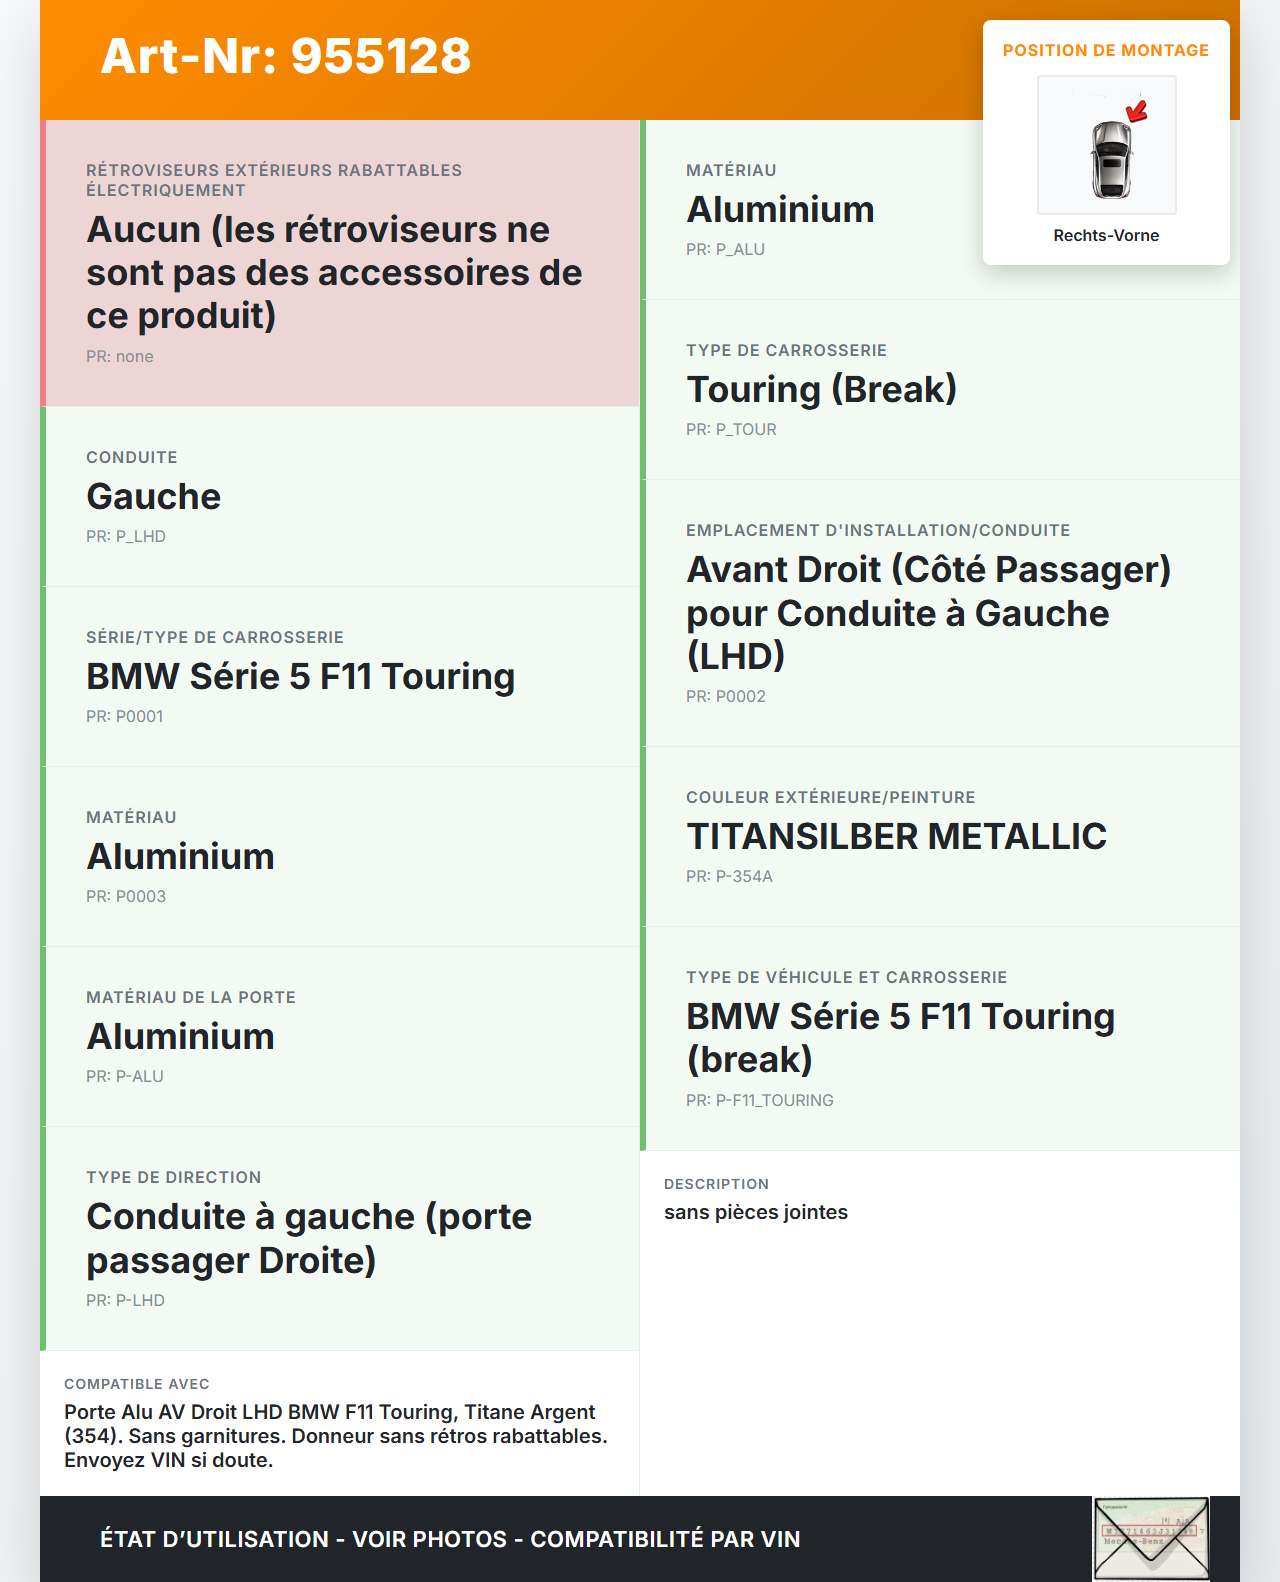Click the POSITION DE MONTAGE title

[x=1106, y=50]
